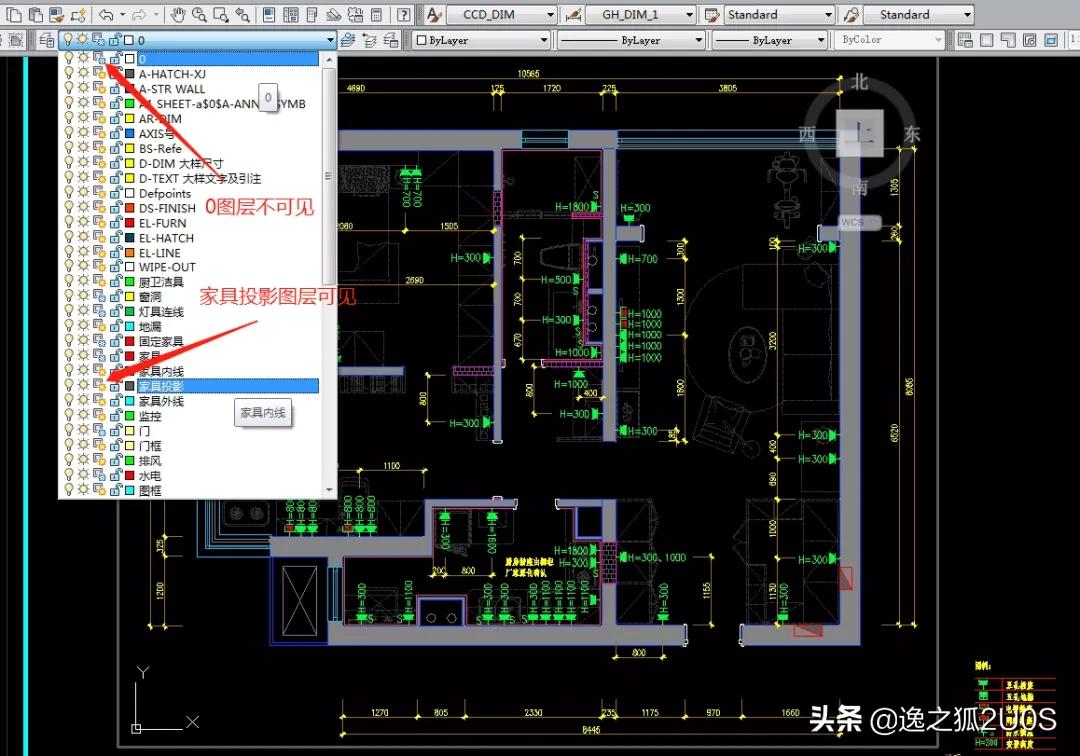
Task: Click the text style icon beside CCD_DIM
Action: tap(434, 15)
